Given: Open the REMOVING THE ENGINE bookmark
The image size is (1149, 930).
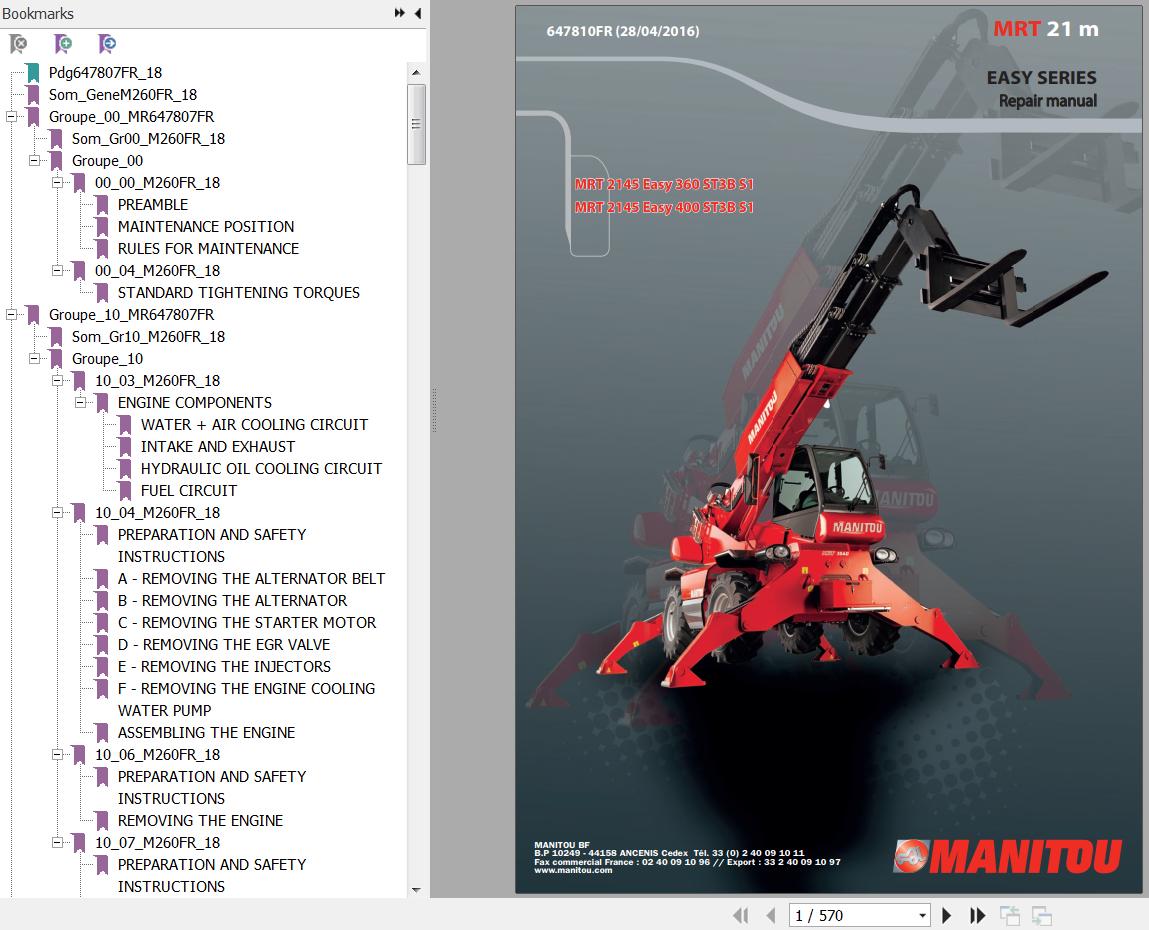Looking at the screenshot, I should click(200, 820).
